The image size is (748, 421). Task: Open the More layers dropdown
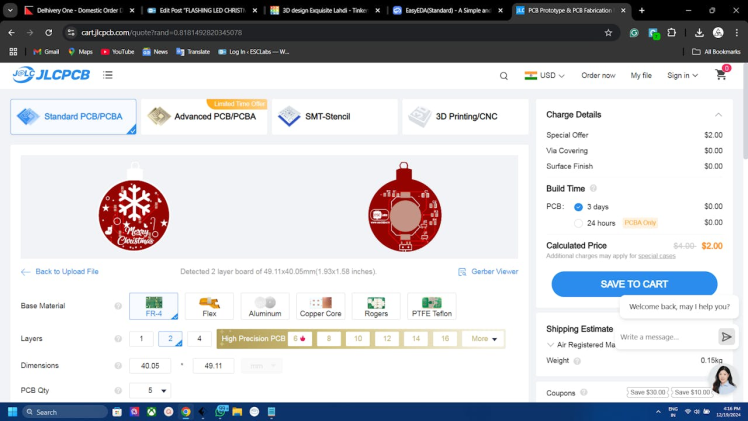[x=483, y=339]
